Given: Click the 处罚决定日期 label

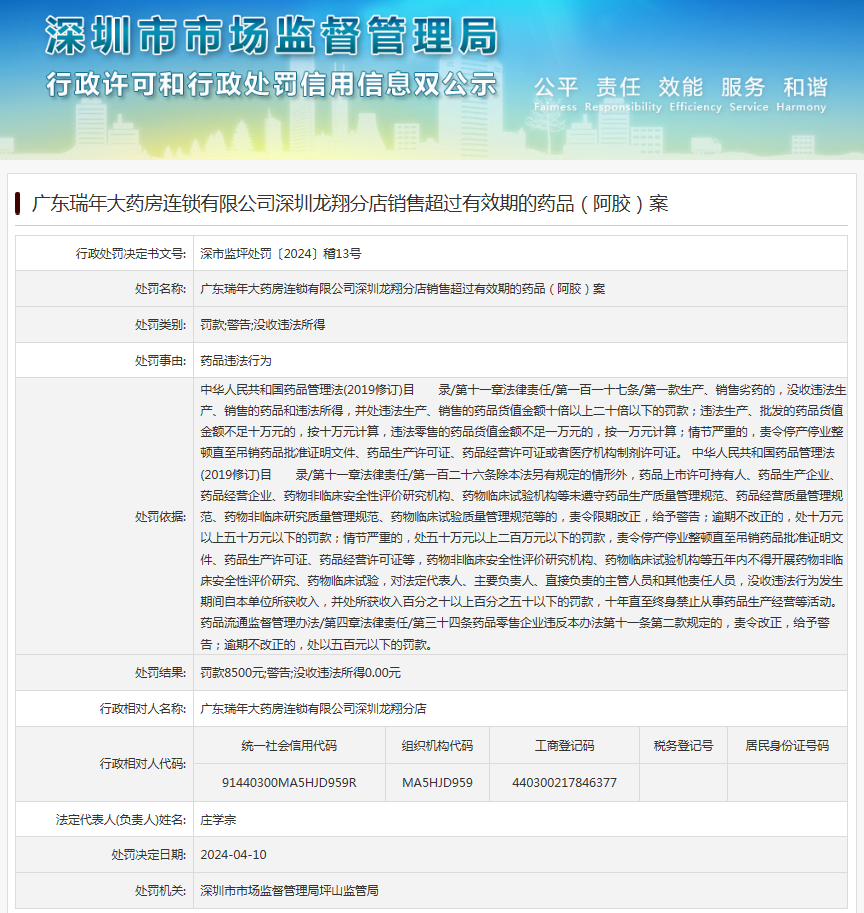Looking at the screenshot, I should tap(149, 855).
